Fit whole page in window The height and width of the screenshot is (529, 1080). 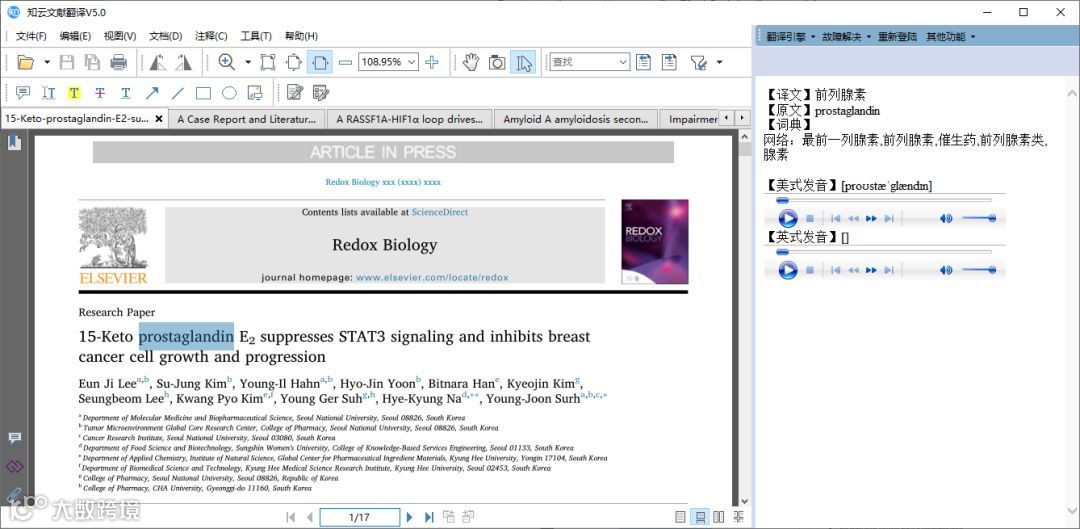294,62
